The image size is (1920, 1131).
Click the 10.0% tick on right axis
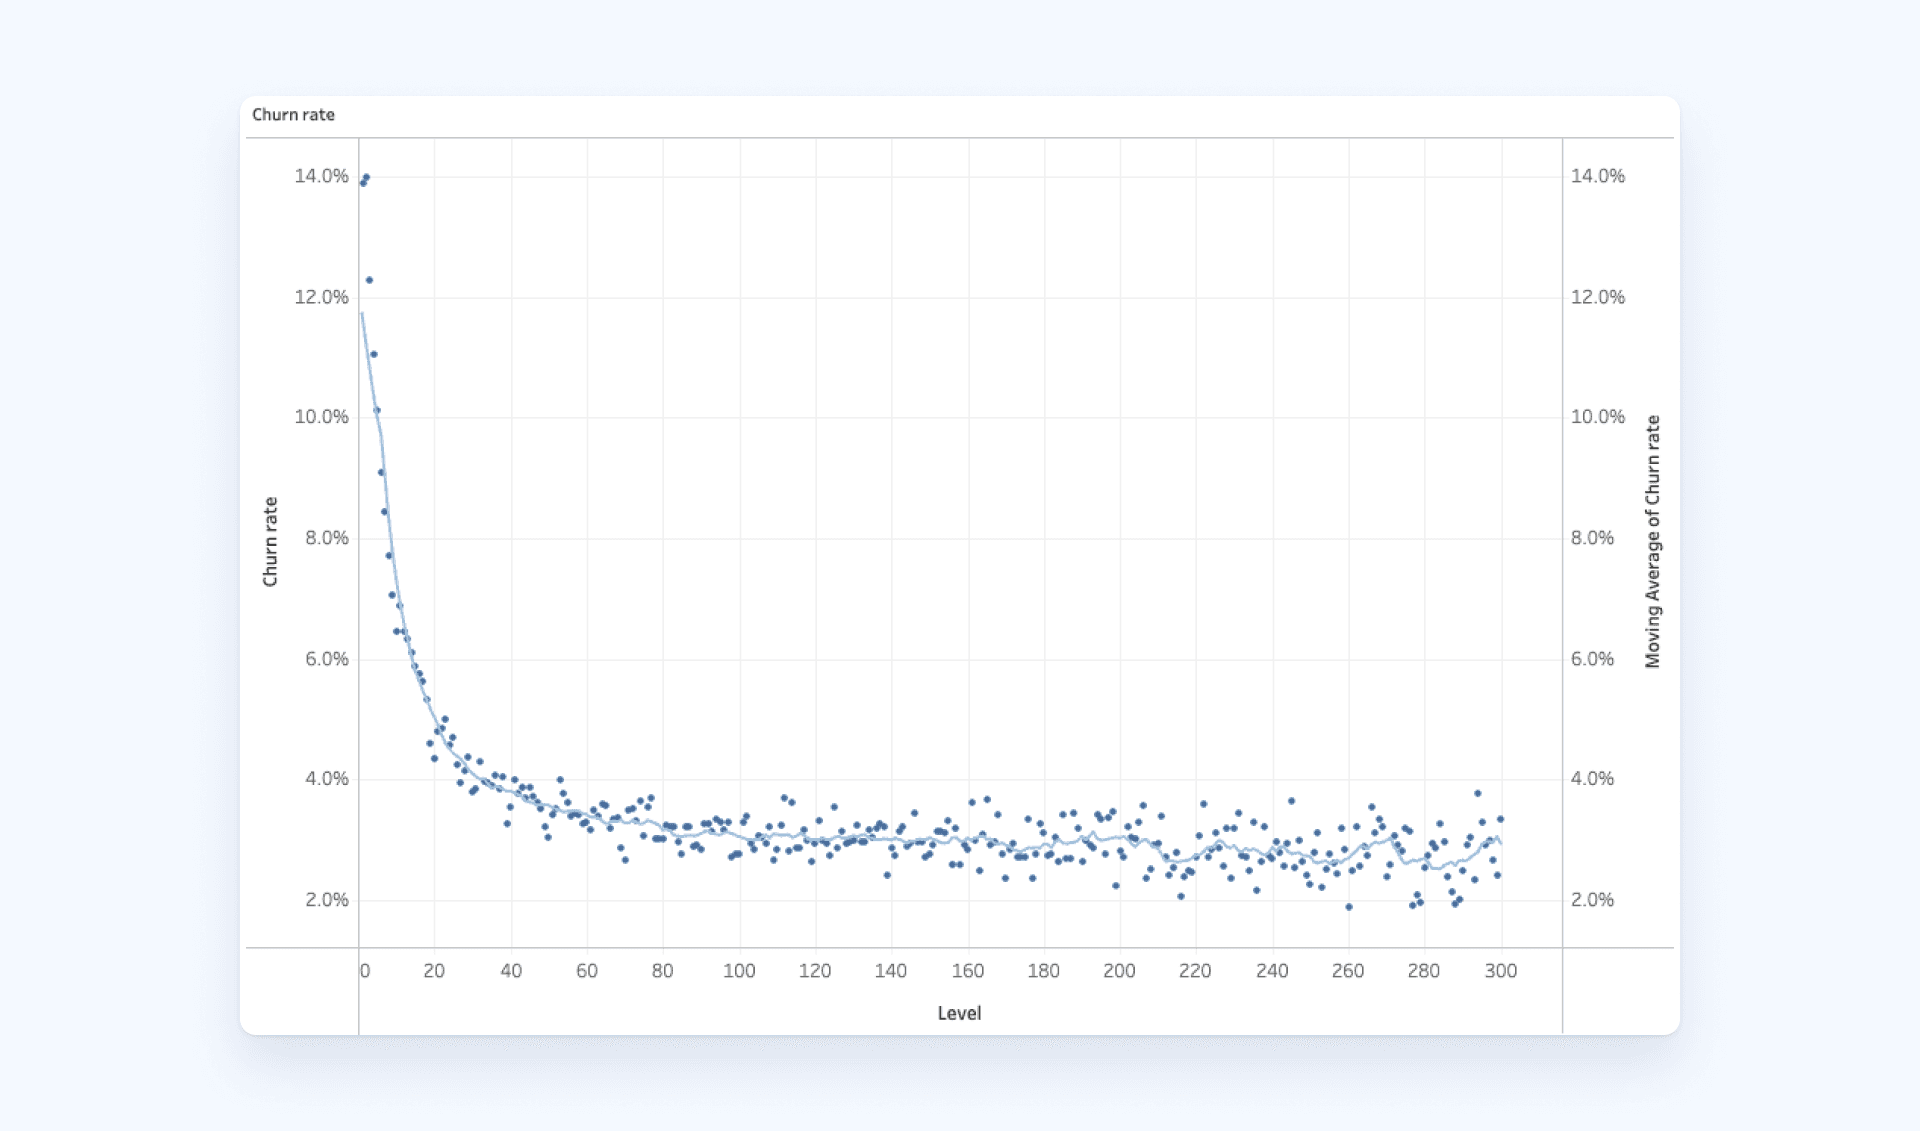pos(1597,417)
